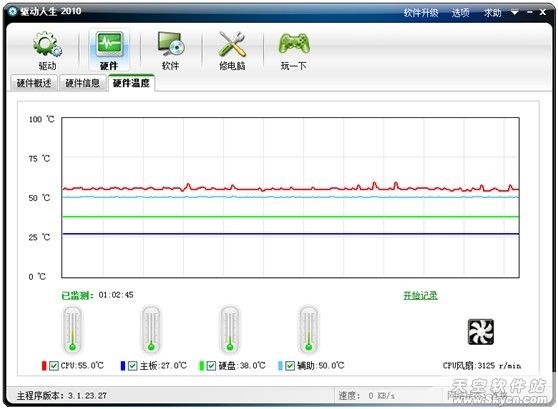This screenshot has height=409, width=558.
Task: Open the 选项 options menu
Action: pyautogui.click(x=460, y=13)
